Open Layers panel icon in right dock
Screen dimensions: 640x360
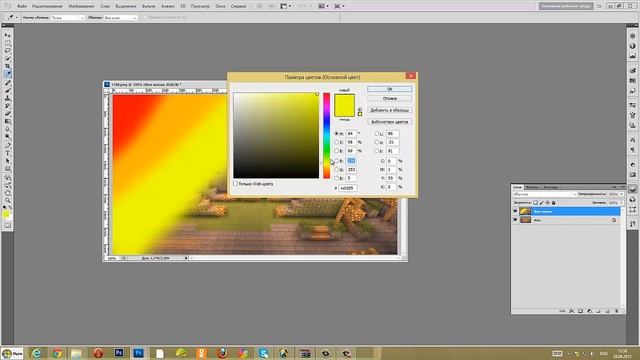tap(632, 189)
